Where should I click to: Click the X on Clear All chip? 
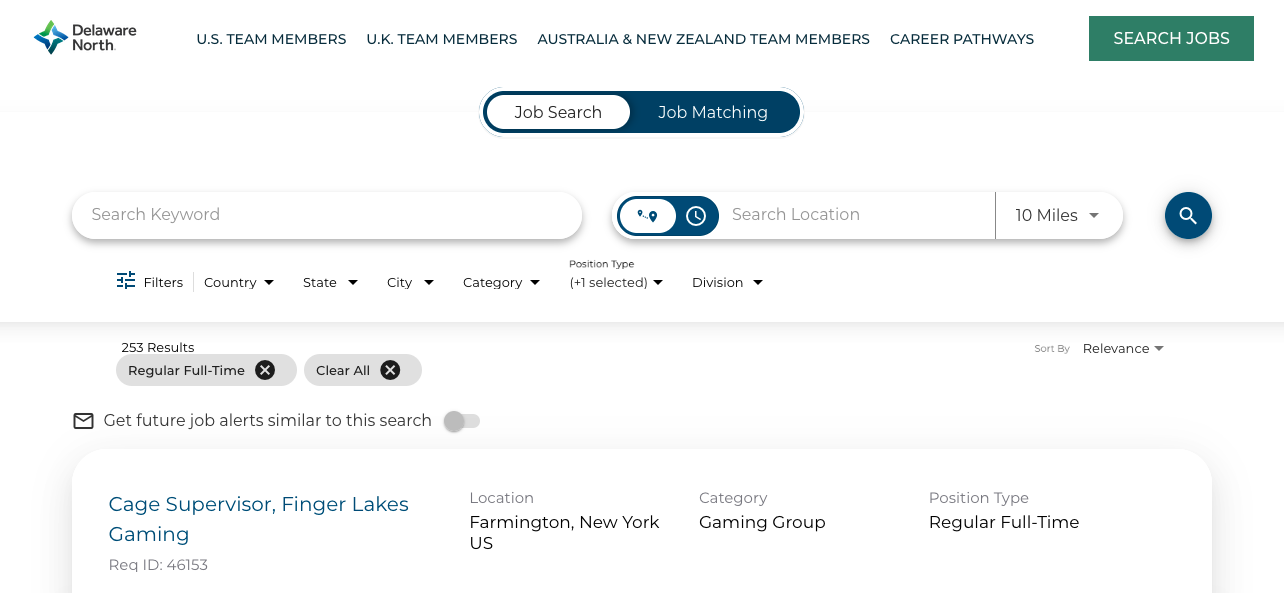(390, 370)
